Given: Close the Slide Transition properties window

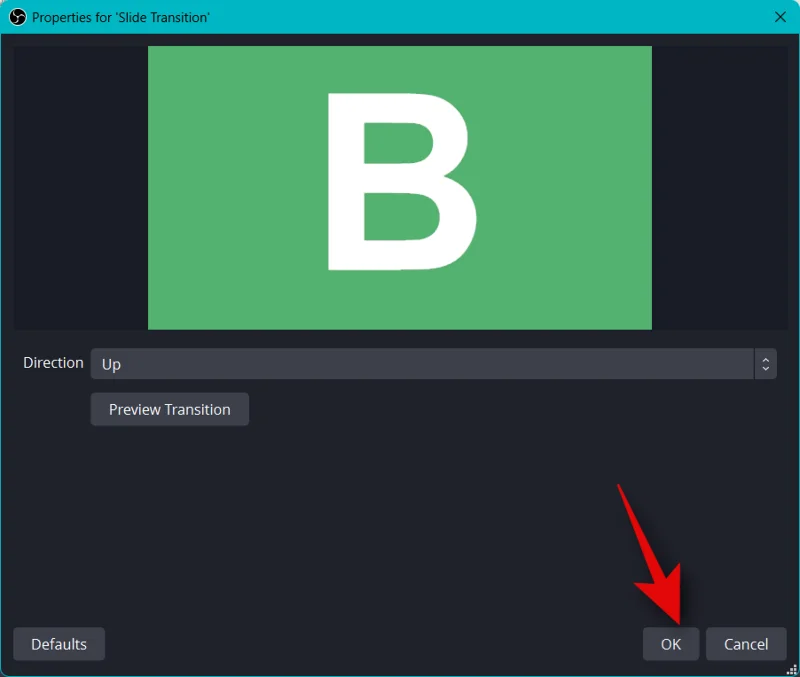Looking at the screenshot, I should (780, 17).
